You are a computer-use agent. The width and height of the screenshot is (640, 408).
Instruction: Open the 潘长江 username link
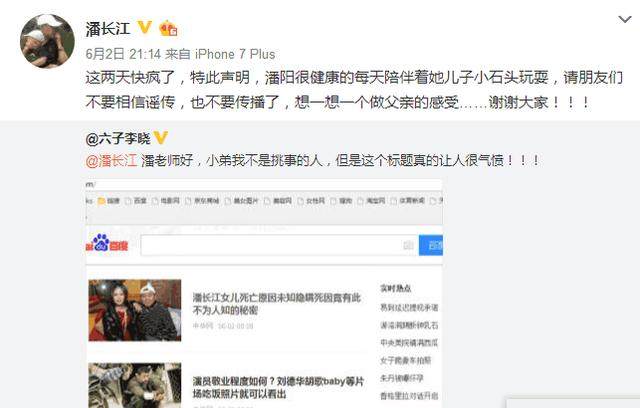coord(108,29)
